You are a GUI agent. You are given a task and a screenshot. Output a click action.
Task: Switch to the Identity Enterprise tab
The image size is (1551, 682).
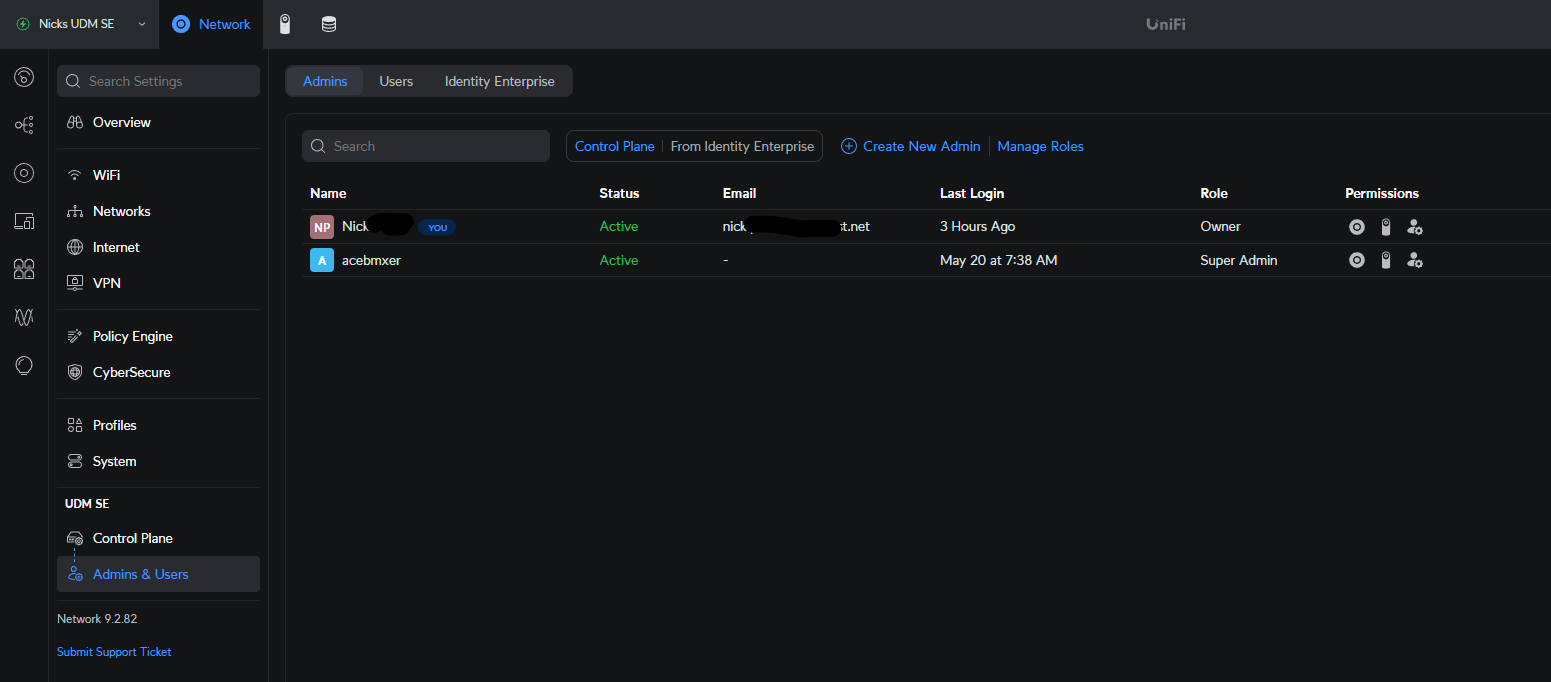click(x=499, y=81)
